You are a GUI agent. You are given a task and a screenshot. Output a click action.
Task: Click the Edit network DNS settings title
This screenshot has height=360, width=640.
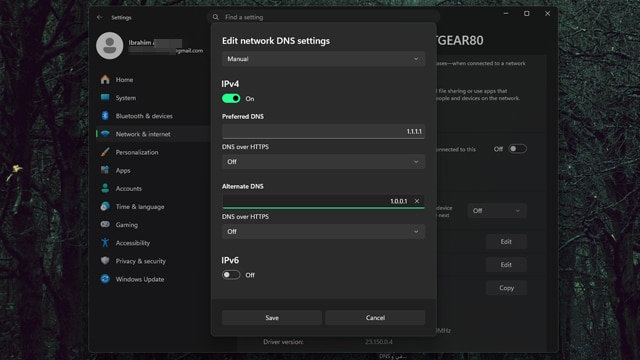tap(276, 41)
